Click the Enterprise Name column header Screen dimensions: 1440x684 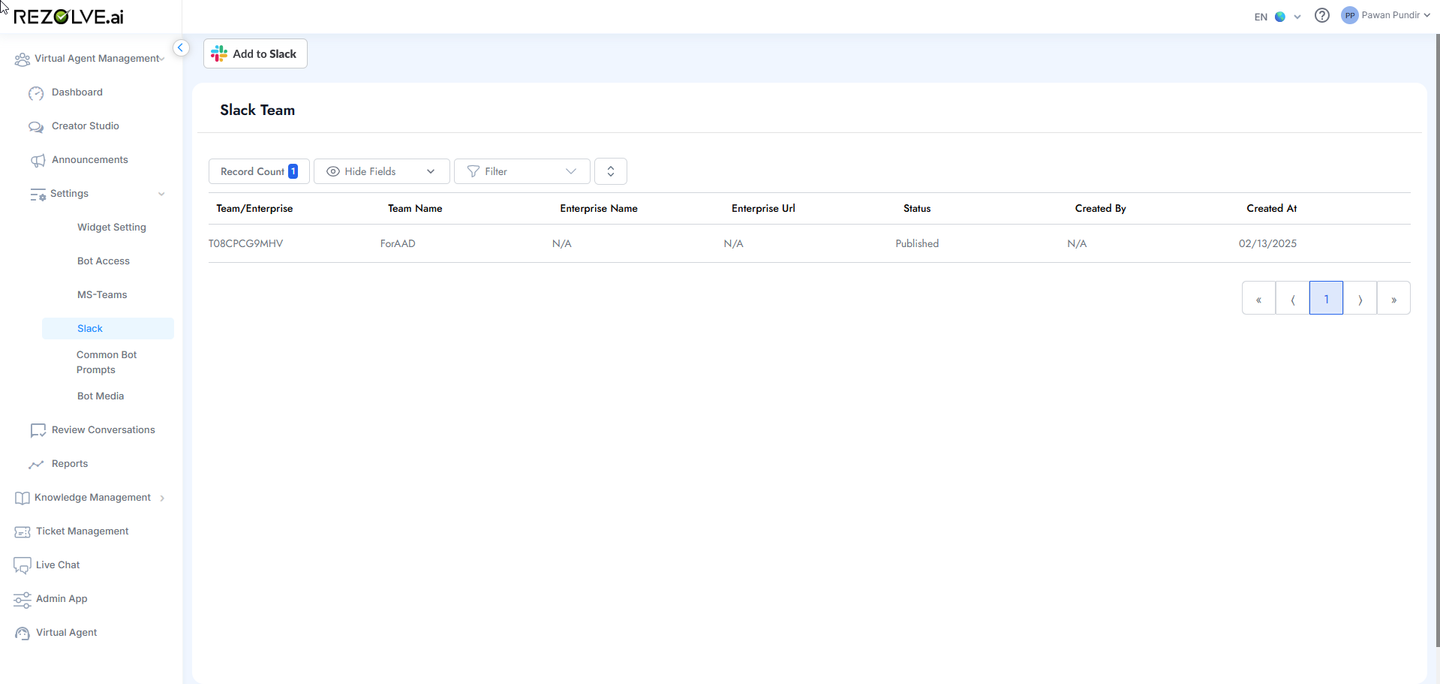[599, 209]
